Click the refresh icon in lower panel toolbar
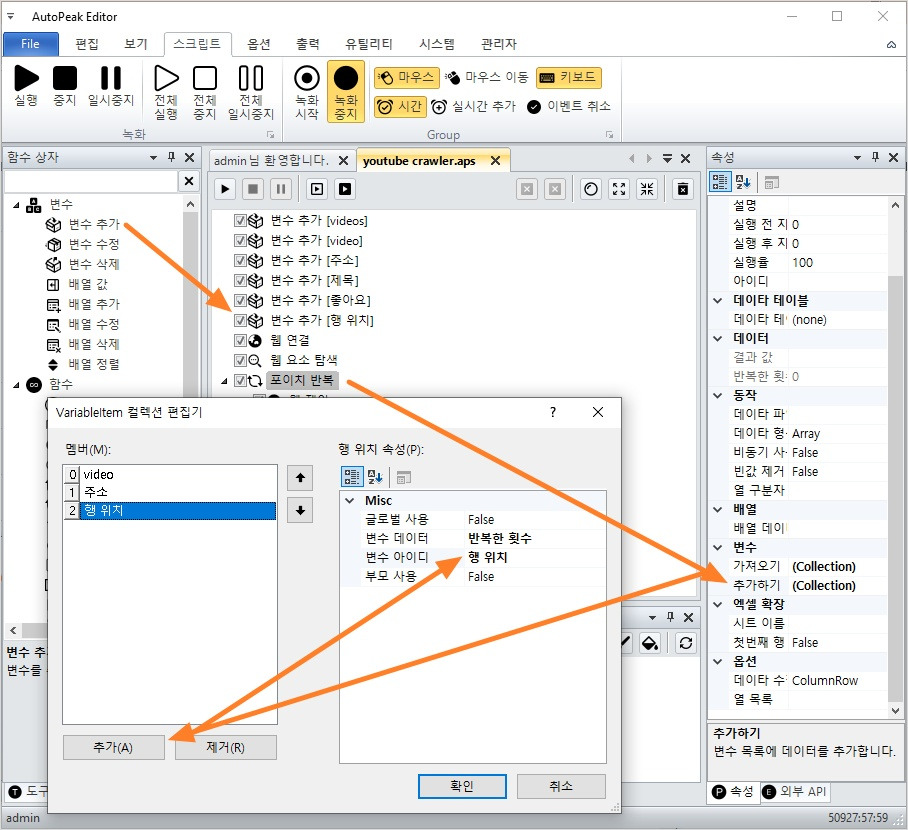 (x=686, y=643)
